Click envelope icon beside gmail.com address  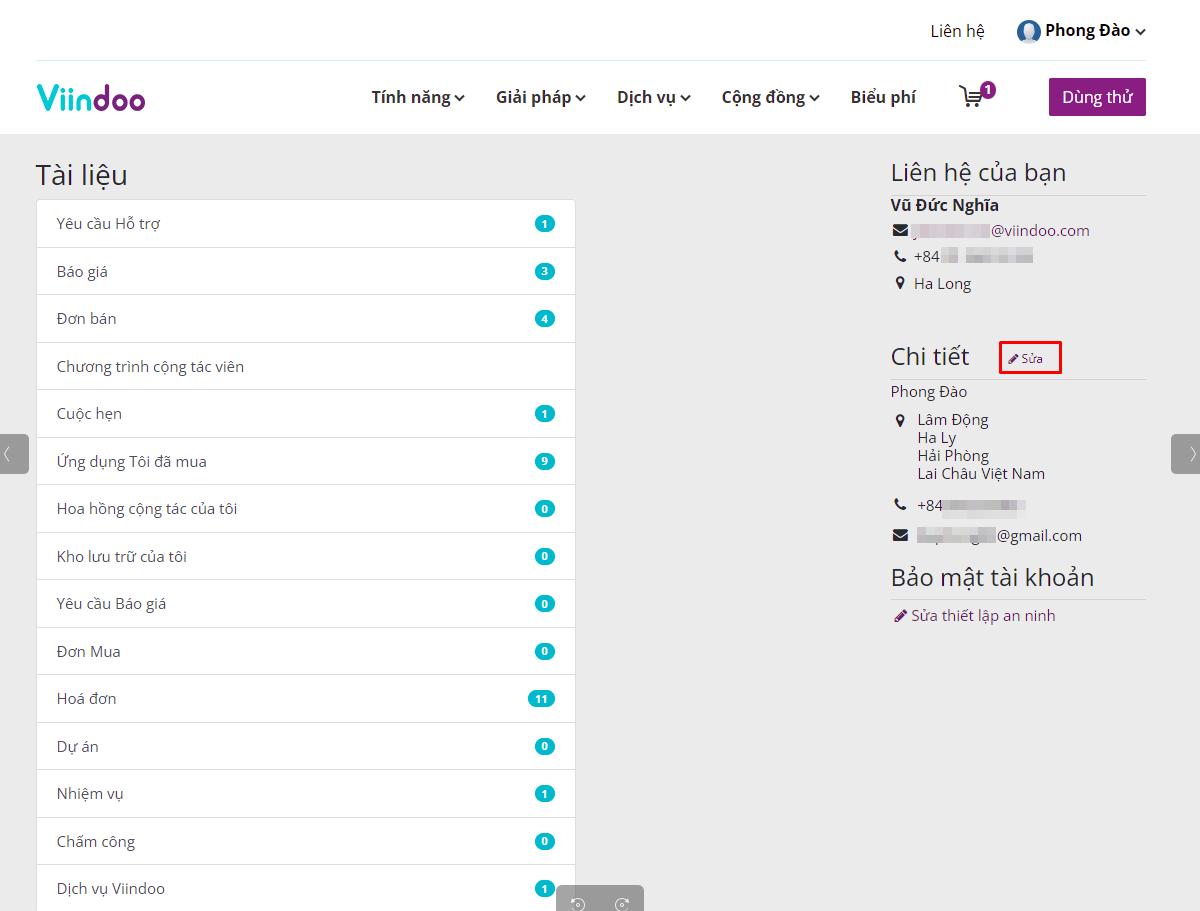click(900, 536)
